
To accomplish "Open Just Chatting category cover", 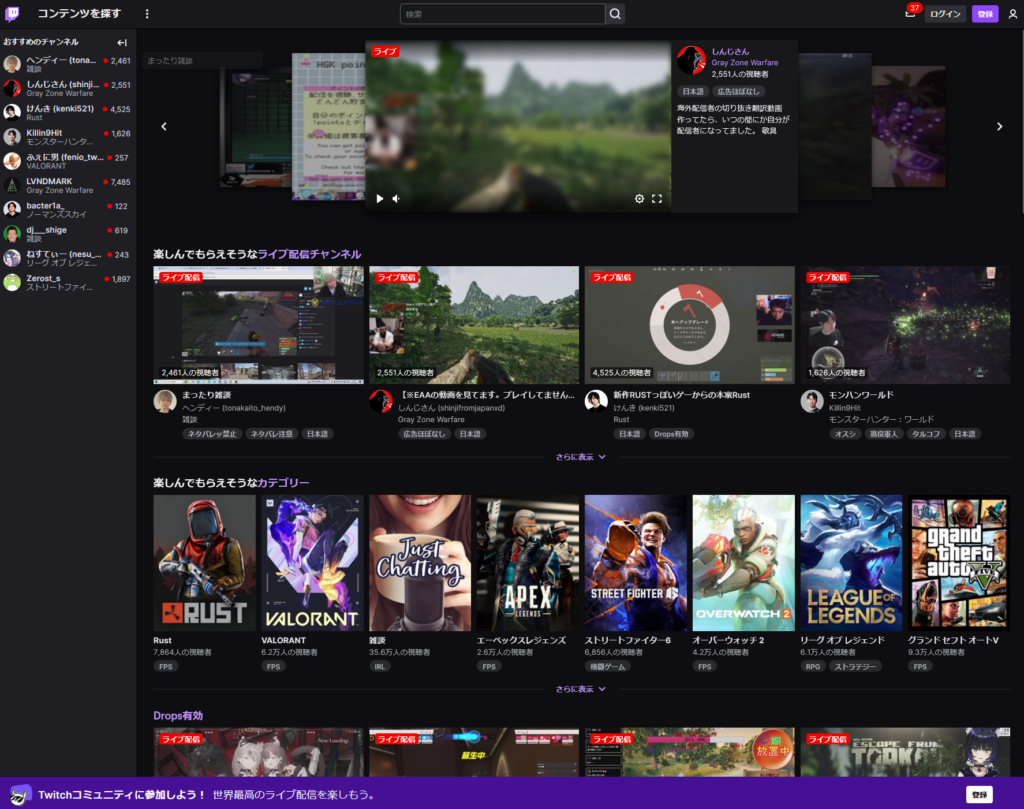I will click(420, 563).
